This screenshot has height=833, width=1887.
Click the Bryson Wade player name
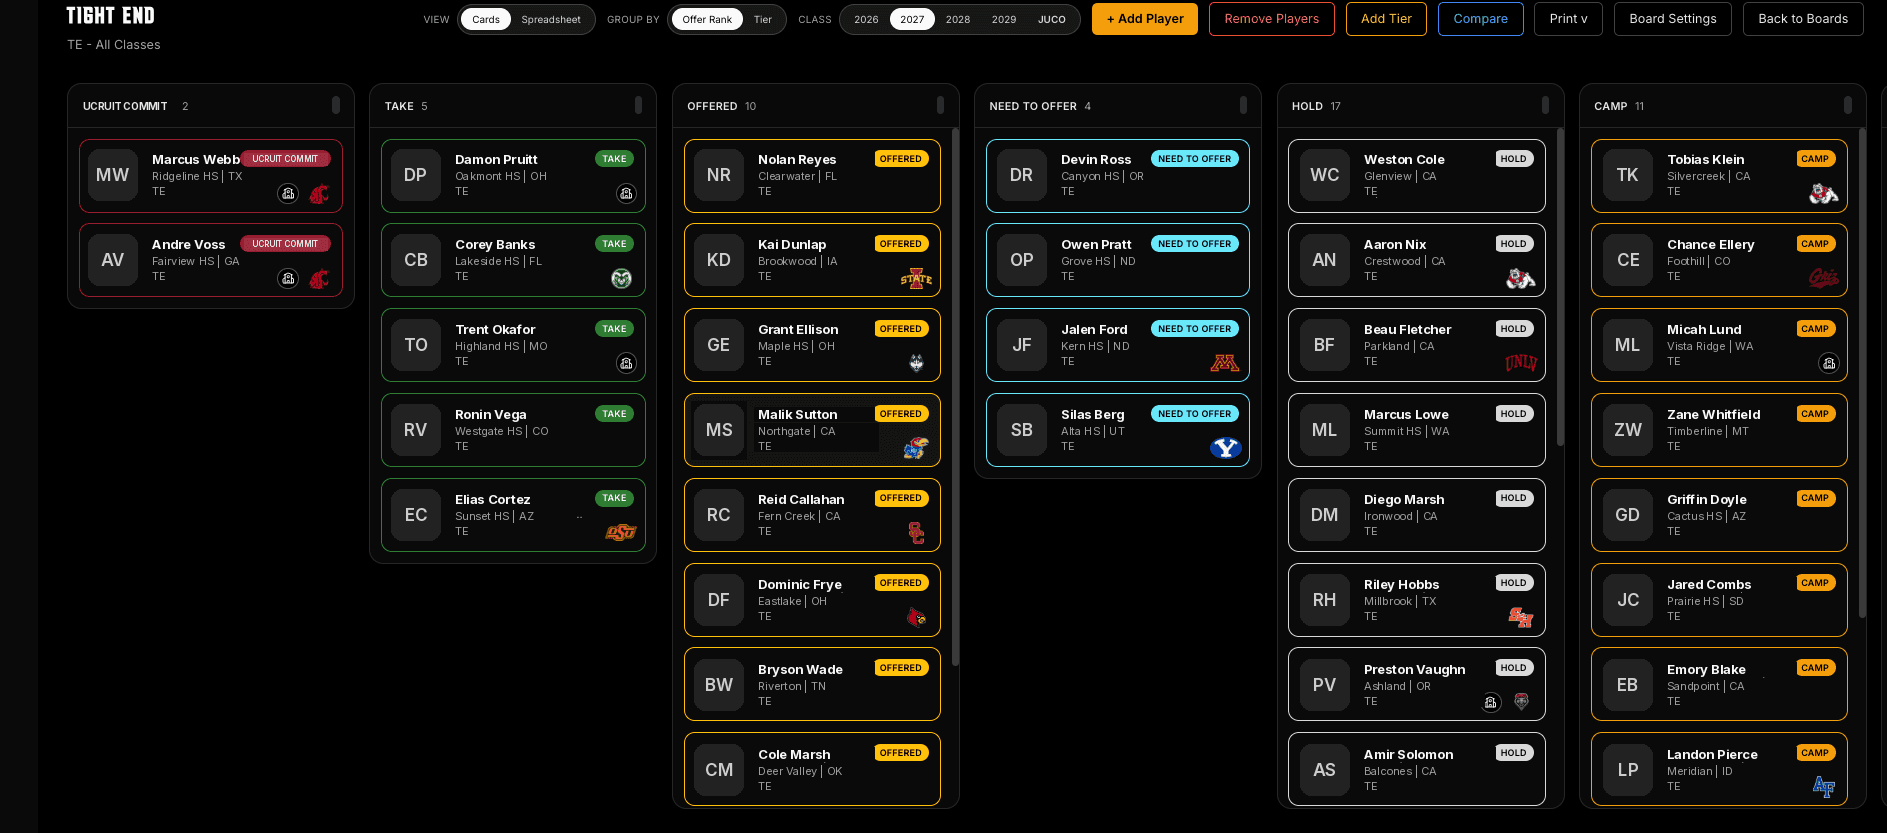click(x=800, y=669)
